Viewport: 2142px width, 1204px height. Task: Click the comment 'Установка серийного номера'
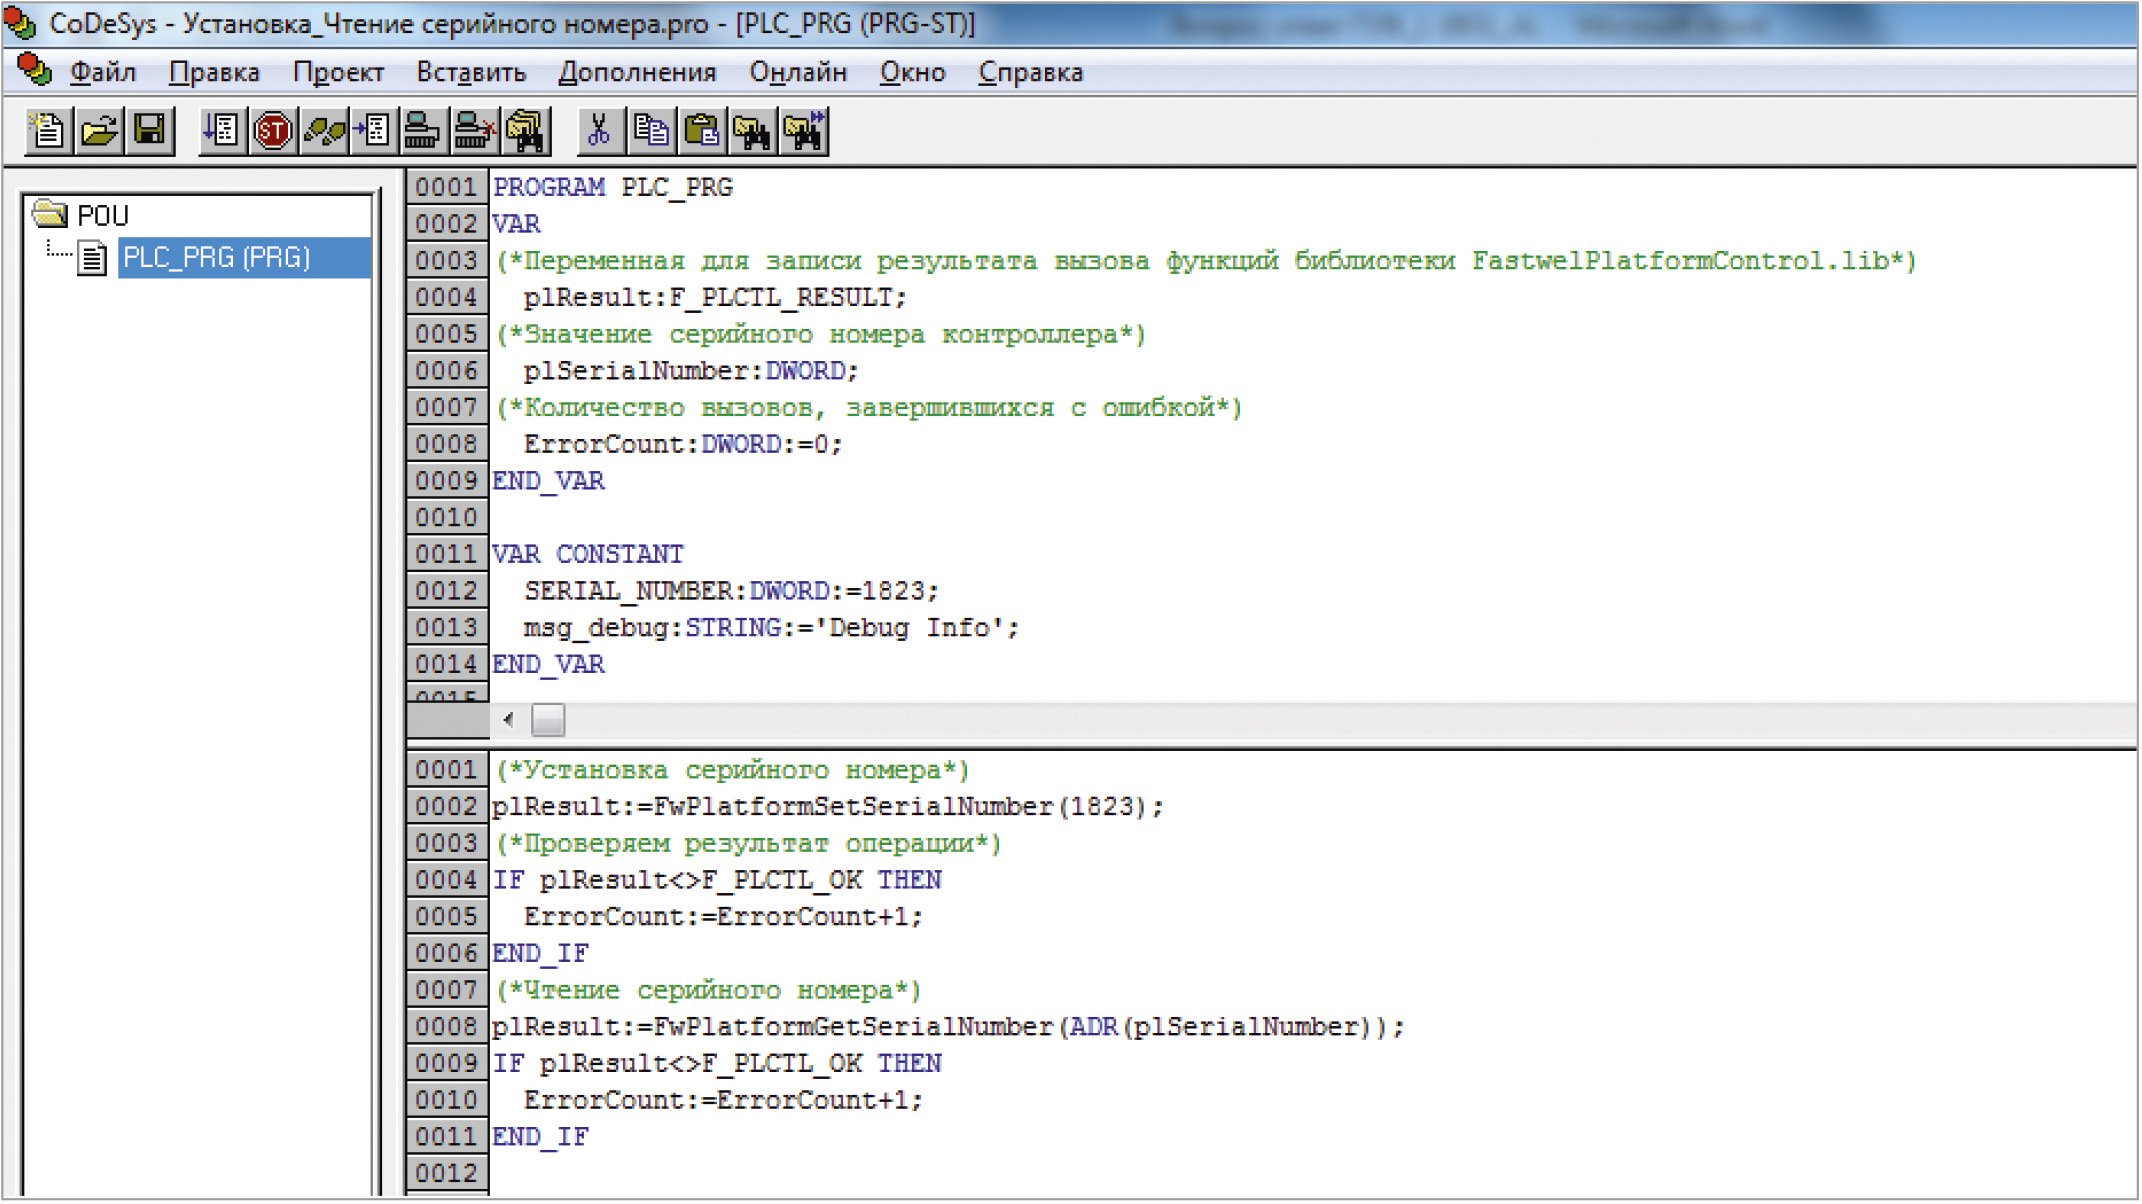coord(732,770)
